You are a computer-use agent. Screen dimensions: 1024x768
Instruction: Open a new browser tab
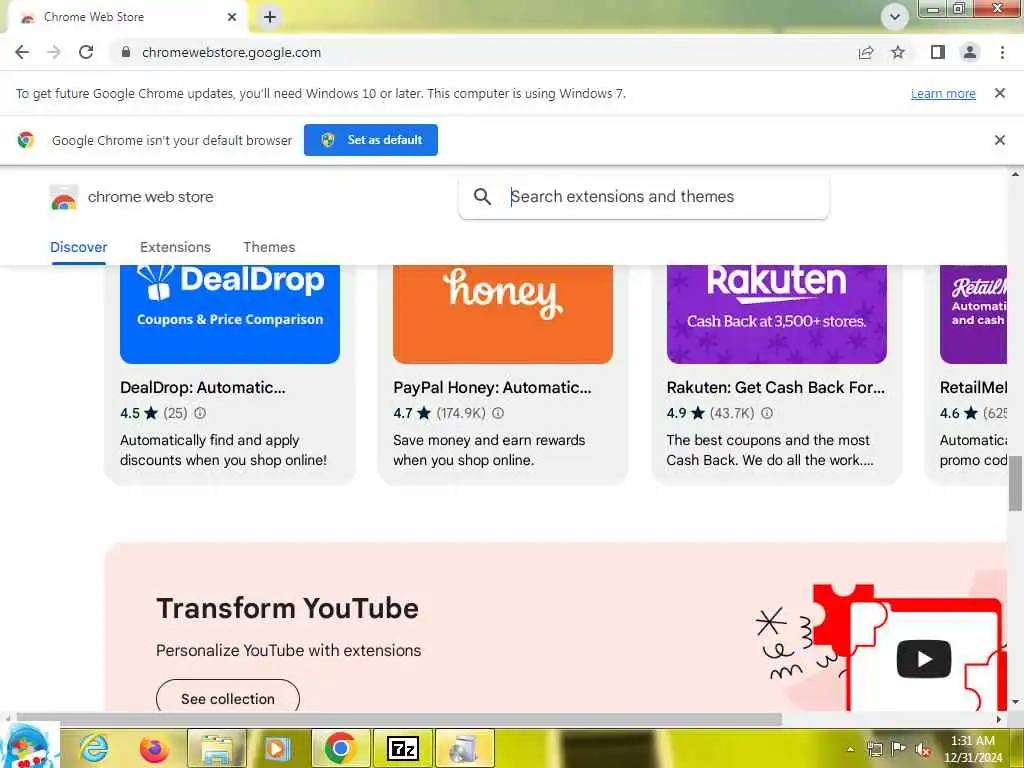click(270, 17)
